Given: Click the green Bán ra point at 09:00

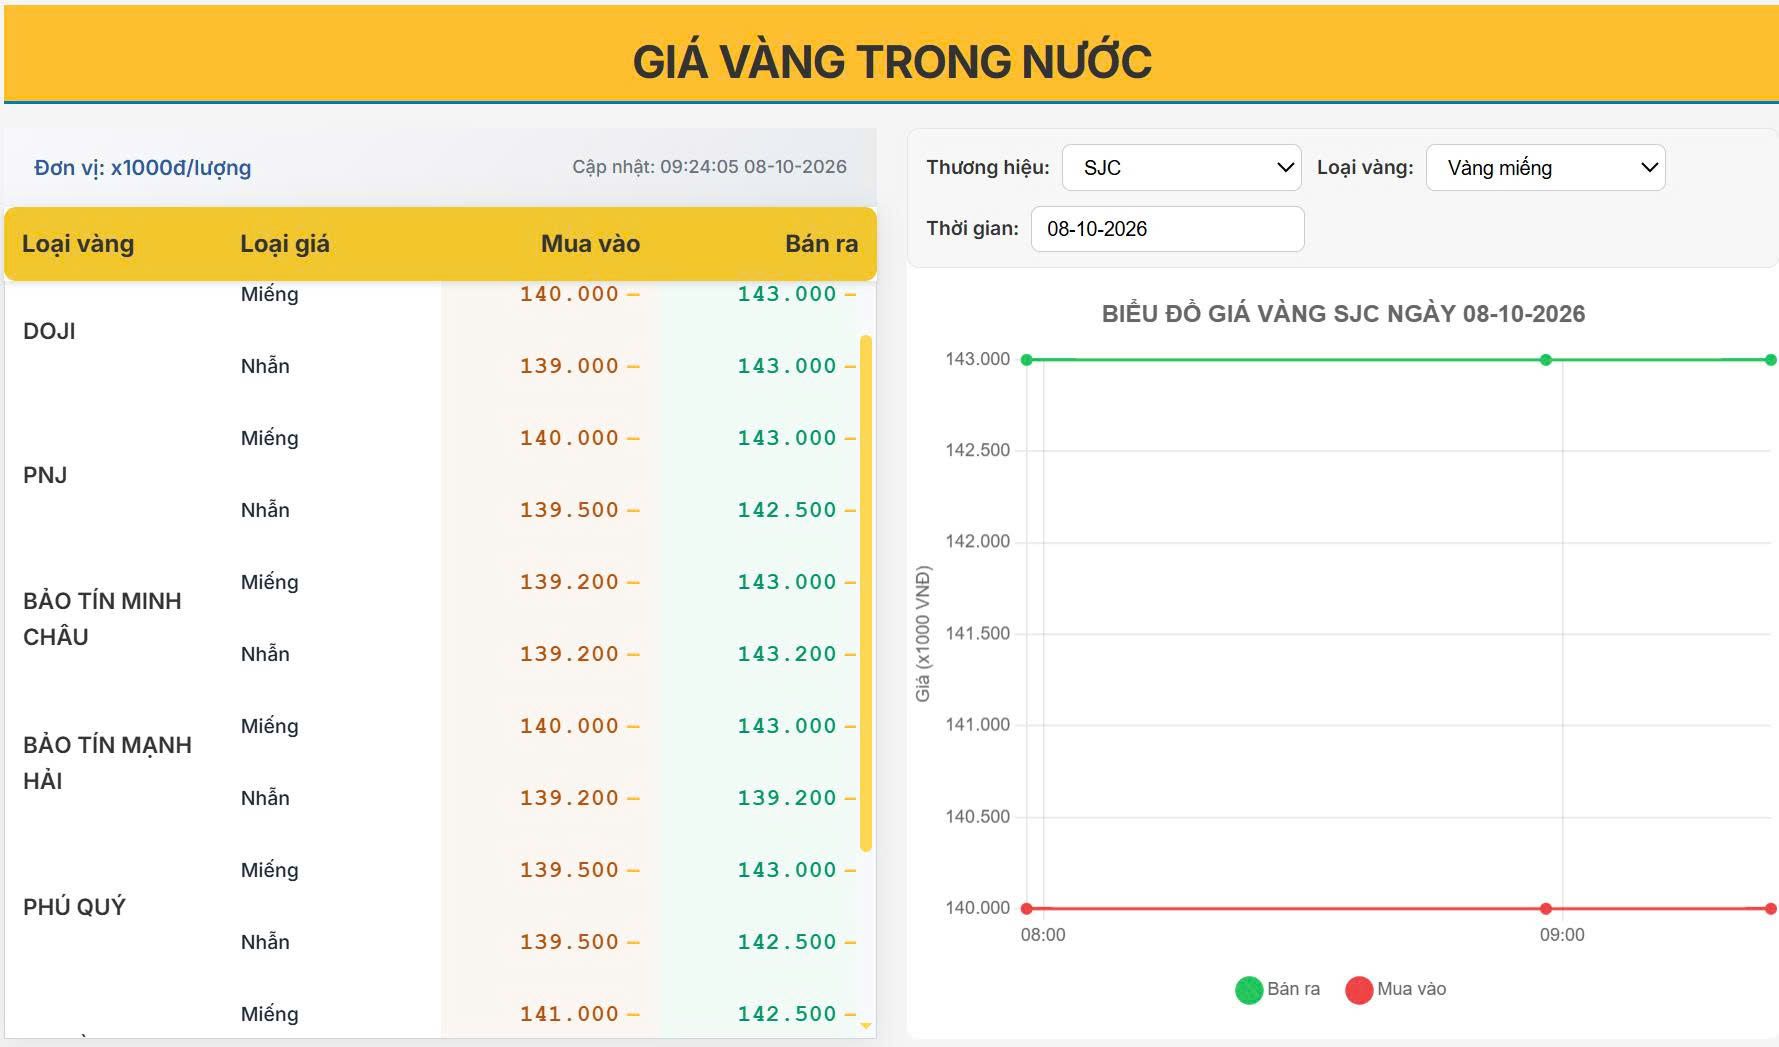Looking at the screenshot, I should tap(1546, 360).
